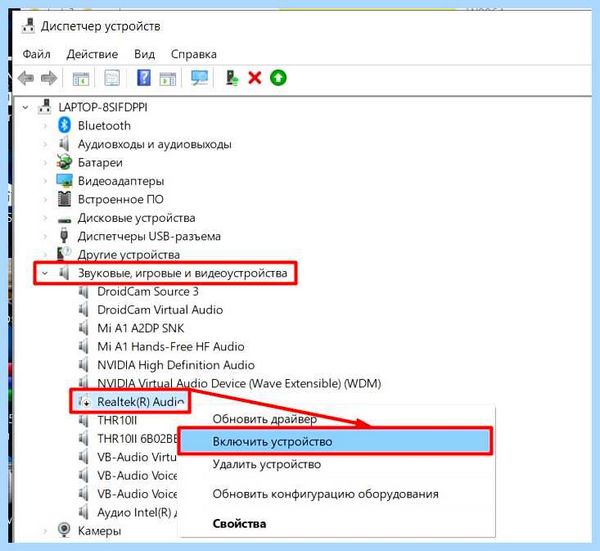The width and height of the screenshot is (600, 551).
Task: Click the firmware chip icon beside Встроенное ПО
Action: click(64, 199)
